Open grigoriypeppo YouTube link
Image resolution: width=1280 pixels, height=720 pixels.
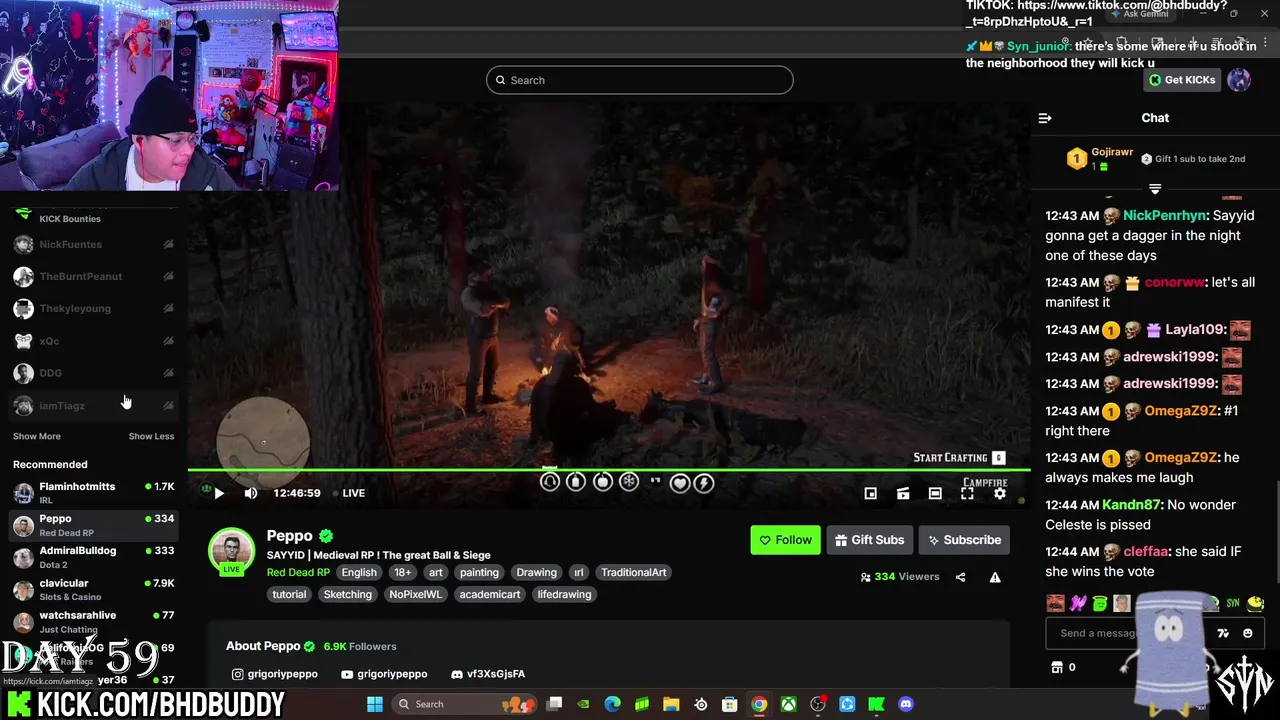click(384, 674)
